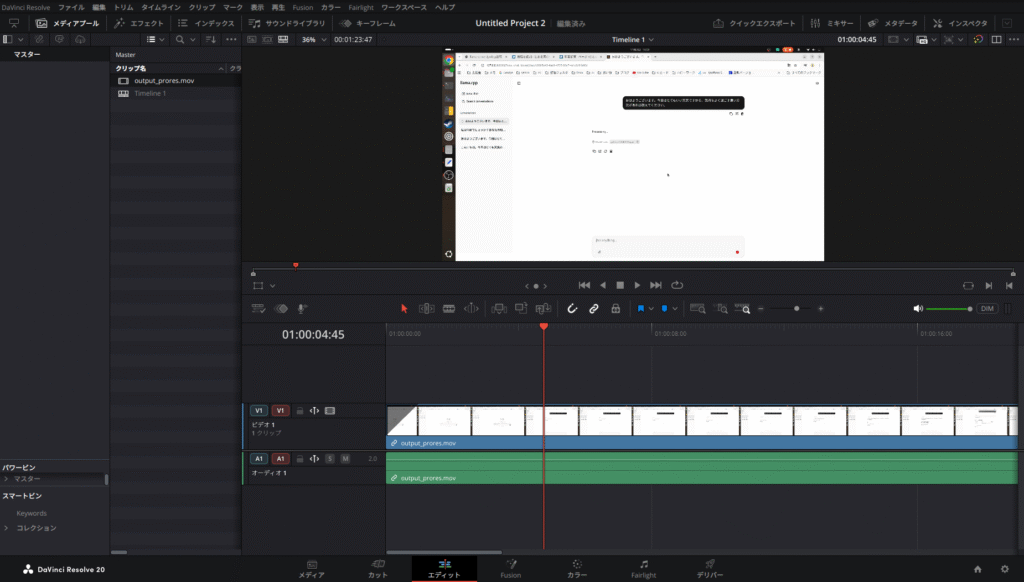The width and height of the screenshot is (1024, 582).
Task: Lock the Video 1 track
Action: [300, 410]
